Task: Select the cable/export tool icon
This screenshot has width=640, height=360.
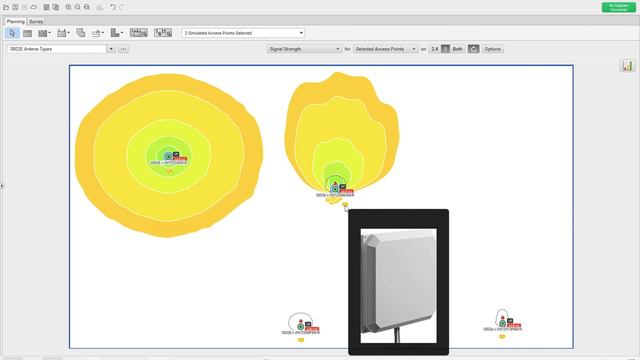Action: point(96,33)
